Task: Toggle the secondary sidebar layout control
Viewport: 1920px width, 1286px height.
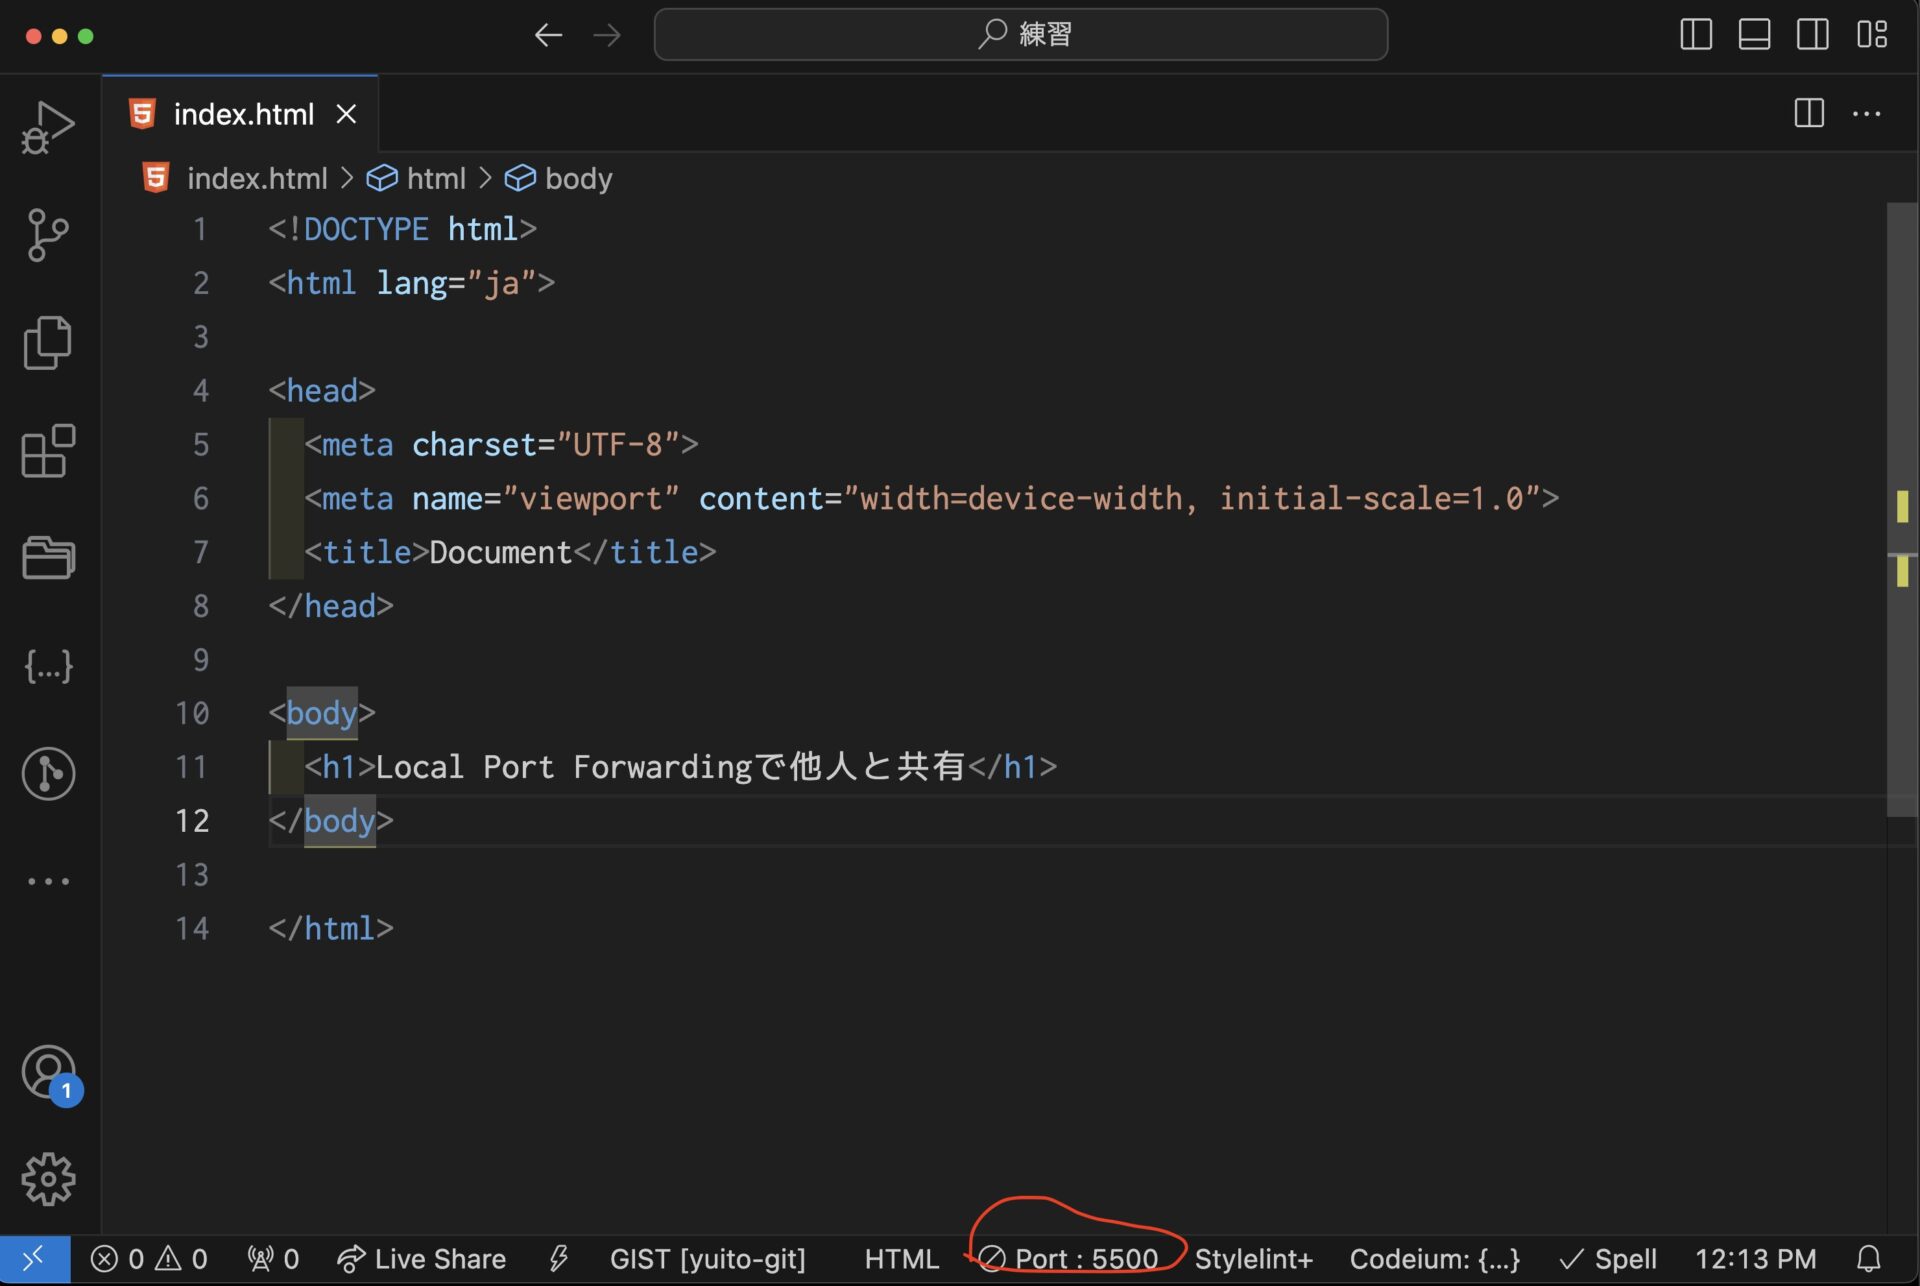Action: click(1812, 34)
